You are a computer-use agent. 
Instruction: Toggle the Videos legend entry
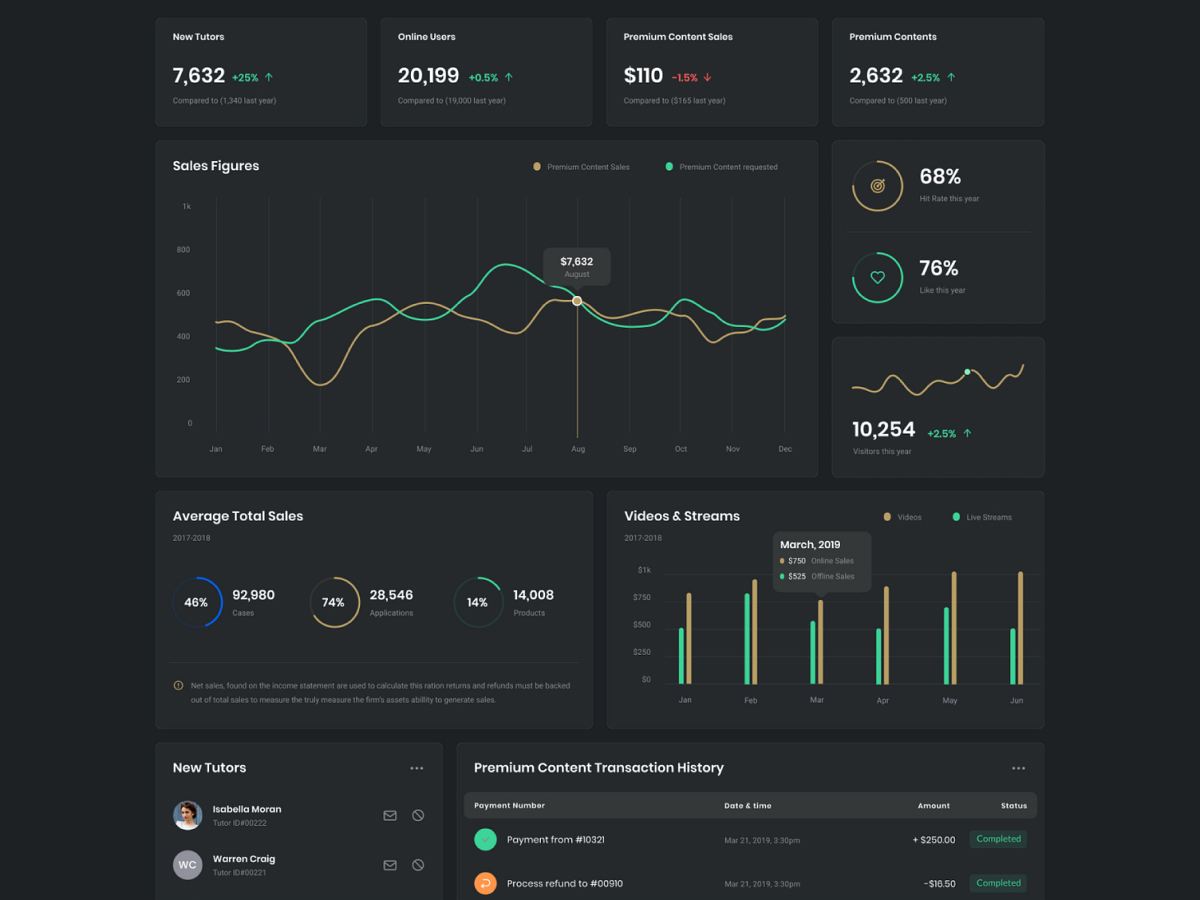coord(903,517)
